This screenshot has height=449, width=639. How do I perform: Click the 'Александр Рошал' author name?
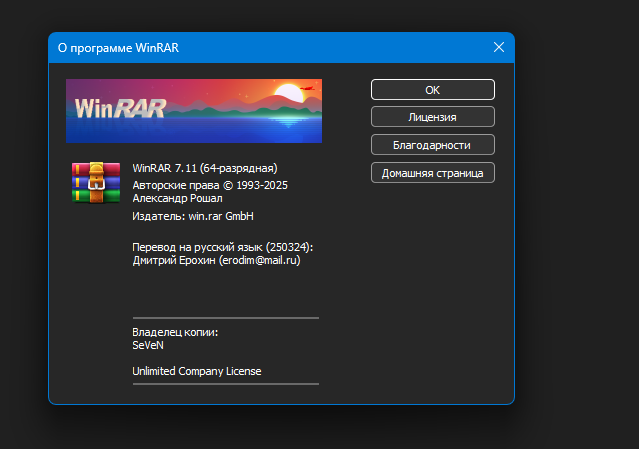[x=177, y=198]
